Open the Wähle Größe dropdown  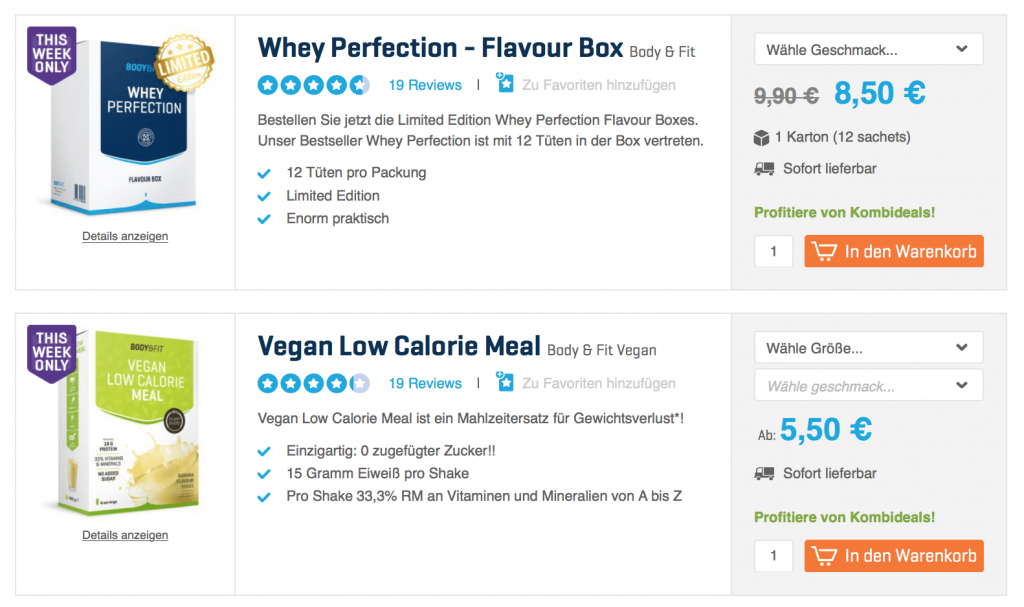click(868, 348)
